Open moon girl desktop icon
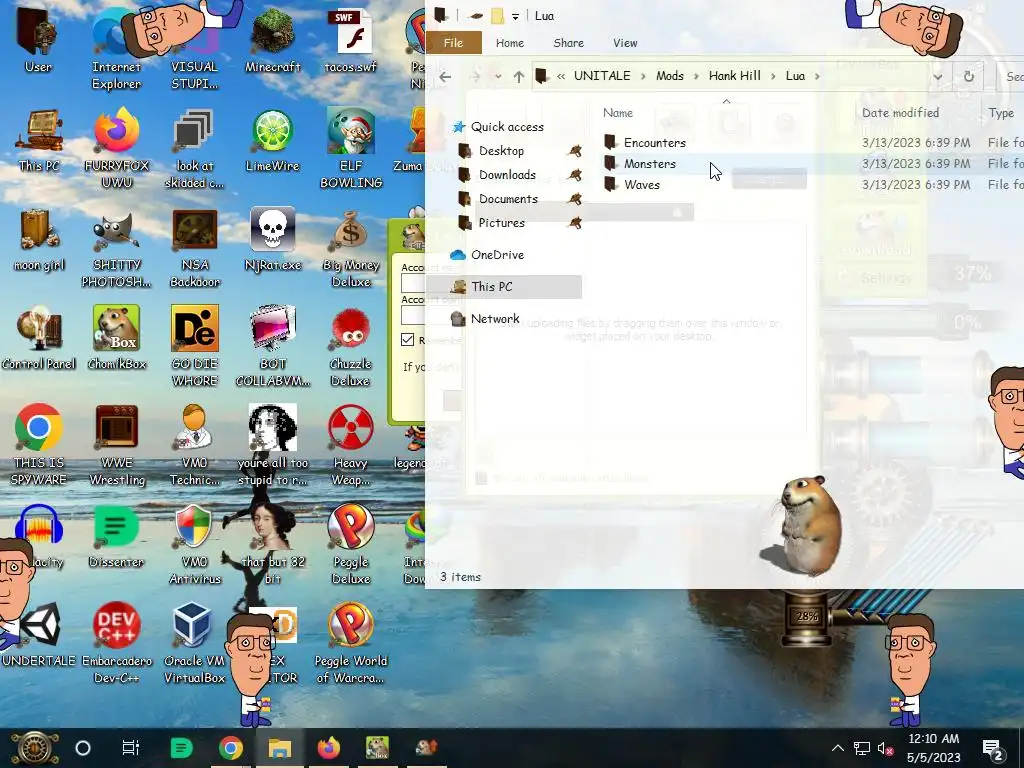 pos(39,240)
